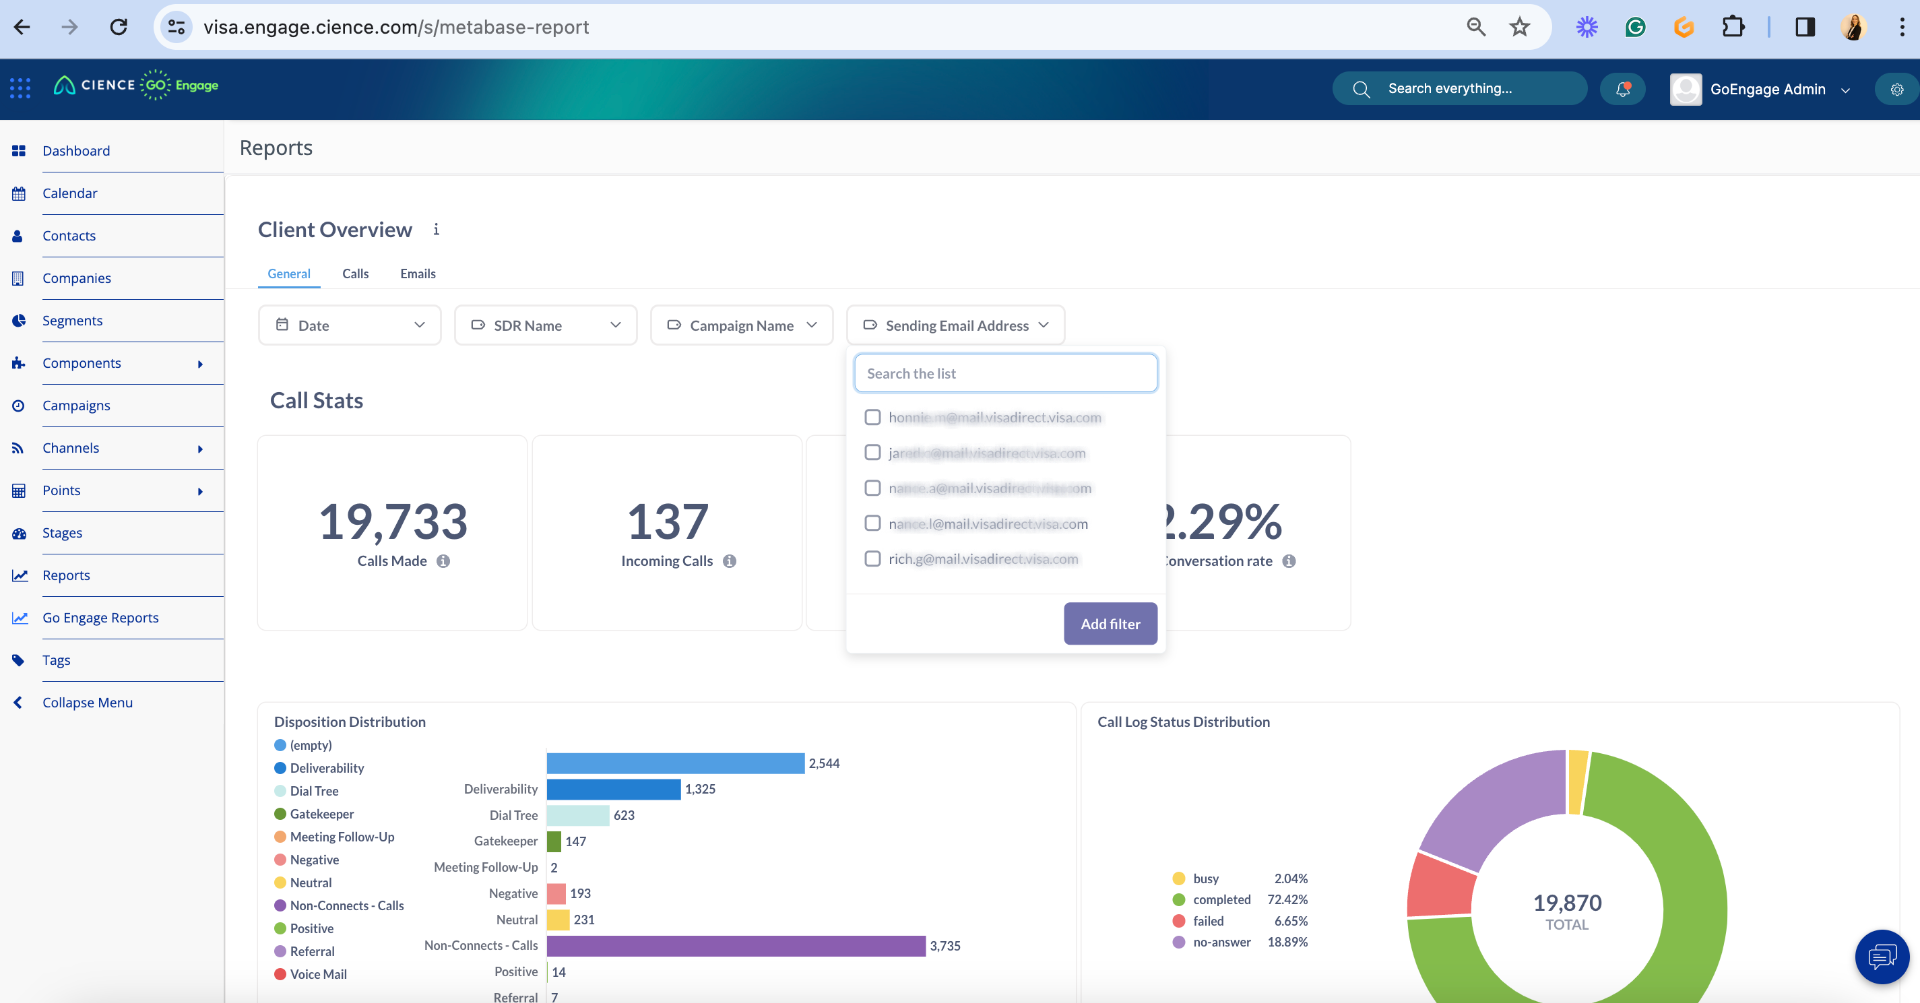
Task: Open Dashboard link in sidebar
Action: [76, 151]
